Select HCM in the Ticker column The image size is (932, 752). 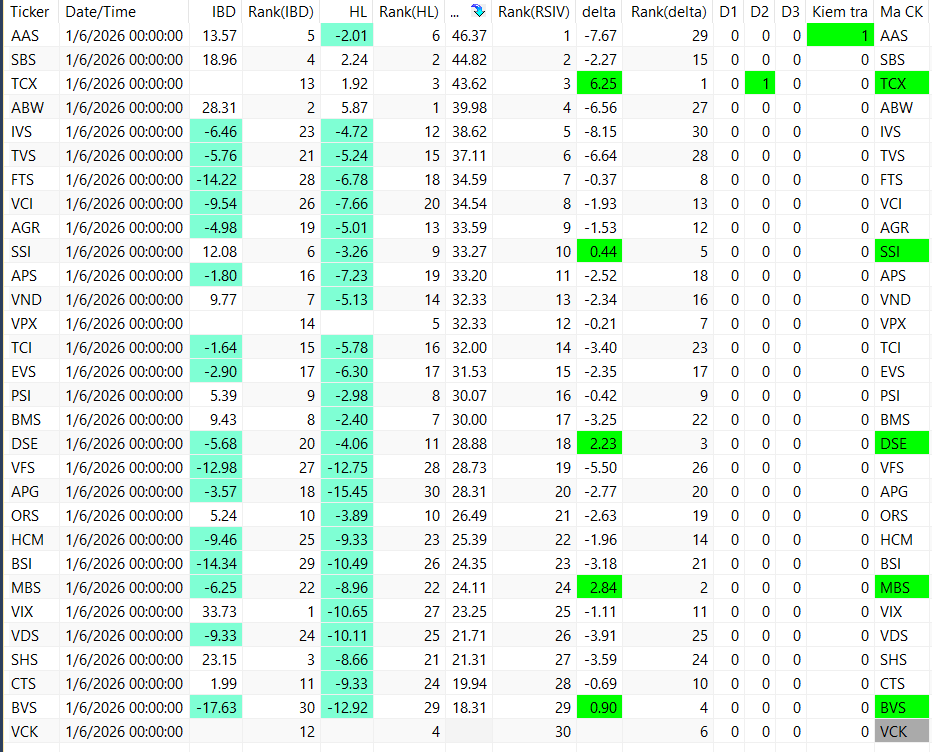(x=27, y=540)
